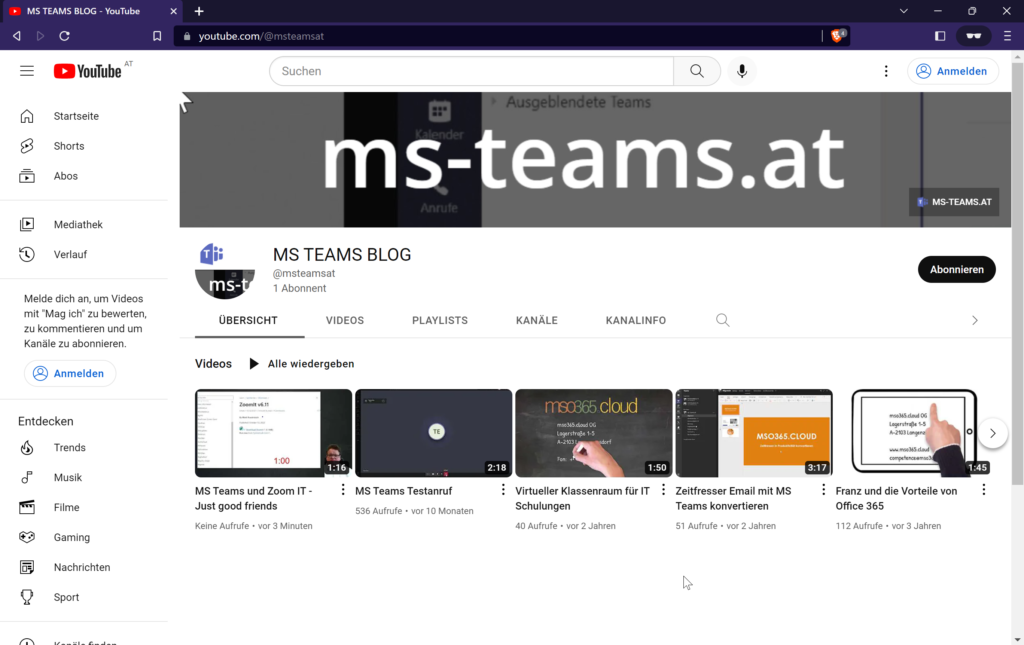The image size is (1024, 645).
Task: Open options for Virtueller Klassenraum video
Action: click(664, 490)
